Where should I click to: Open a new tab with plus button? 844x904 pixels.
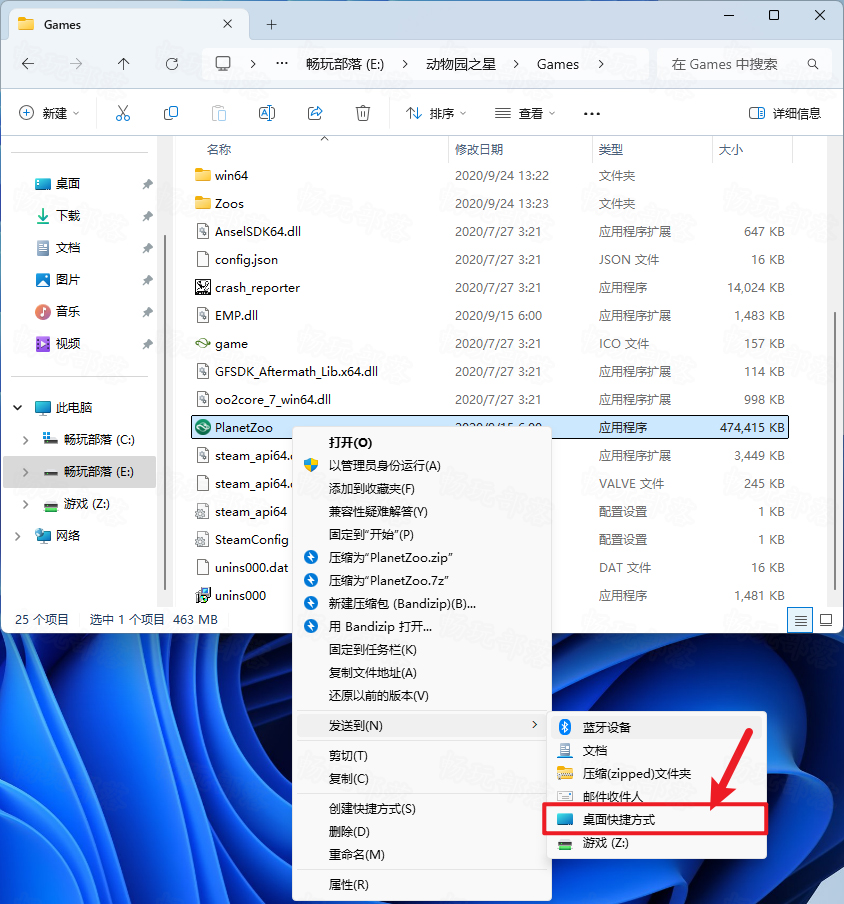click(x=272, y=24)
